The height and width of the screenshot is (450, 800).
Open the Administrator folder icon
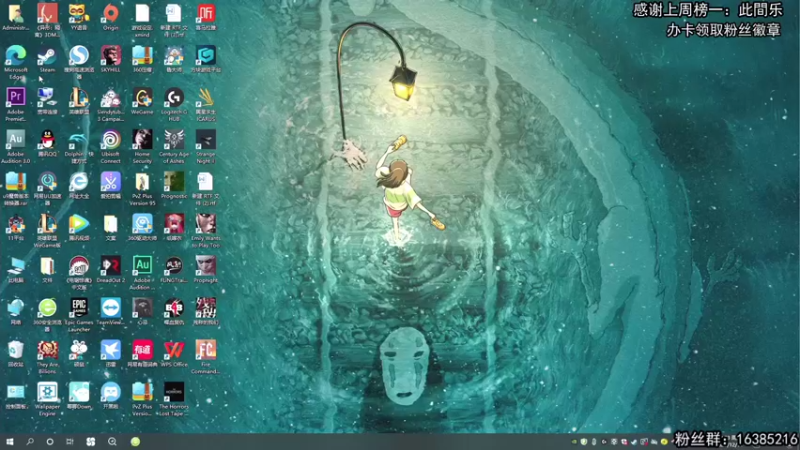[x=15, y=14]
